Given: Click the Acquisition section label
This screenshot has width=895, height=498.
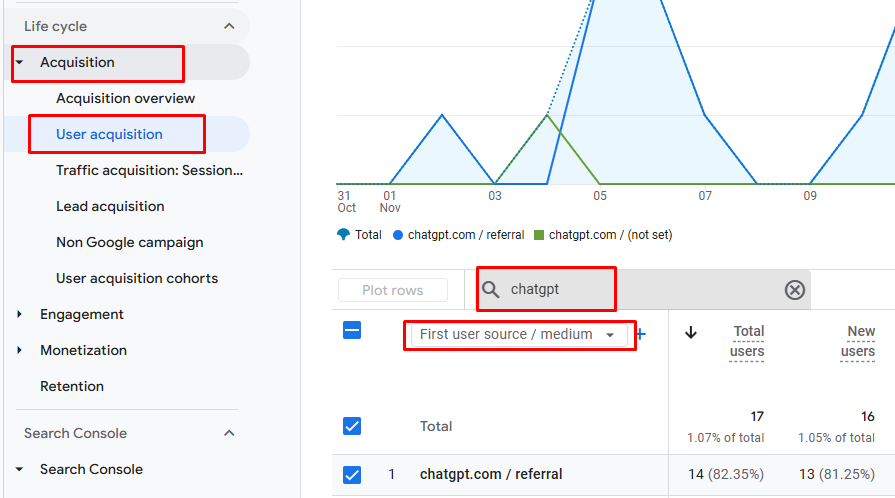Looking at the screenshot, I should (x=77, y=62).
